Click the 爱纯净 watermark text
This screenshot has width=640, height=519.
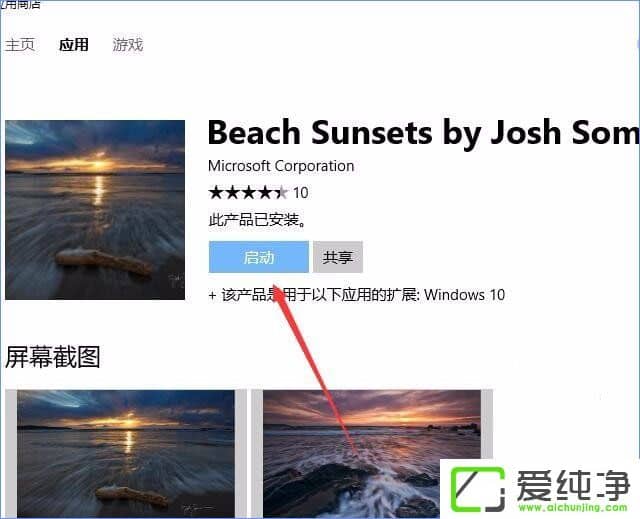pos(573,485)
